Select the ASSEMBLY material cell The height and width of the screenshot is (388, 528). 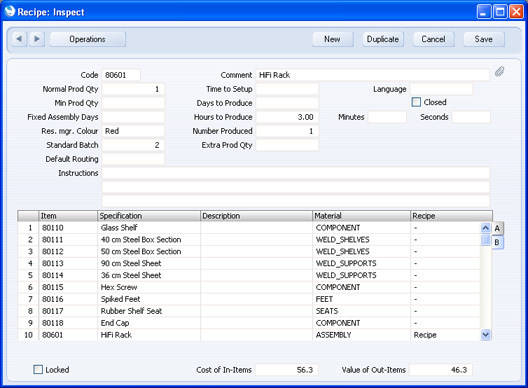(x=361, y=335)
